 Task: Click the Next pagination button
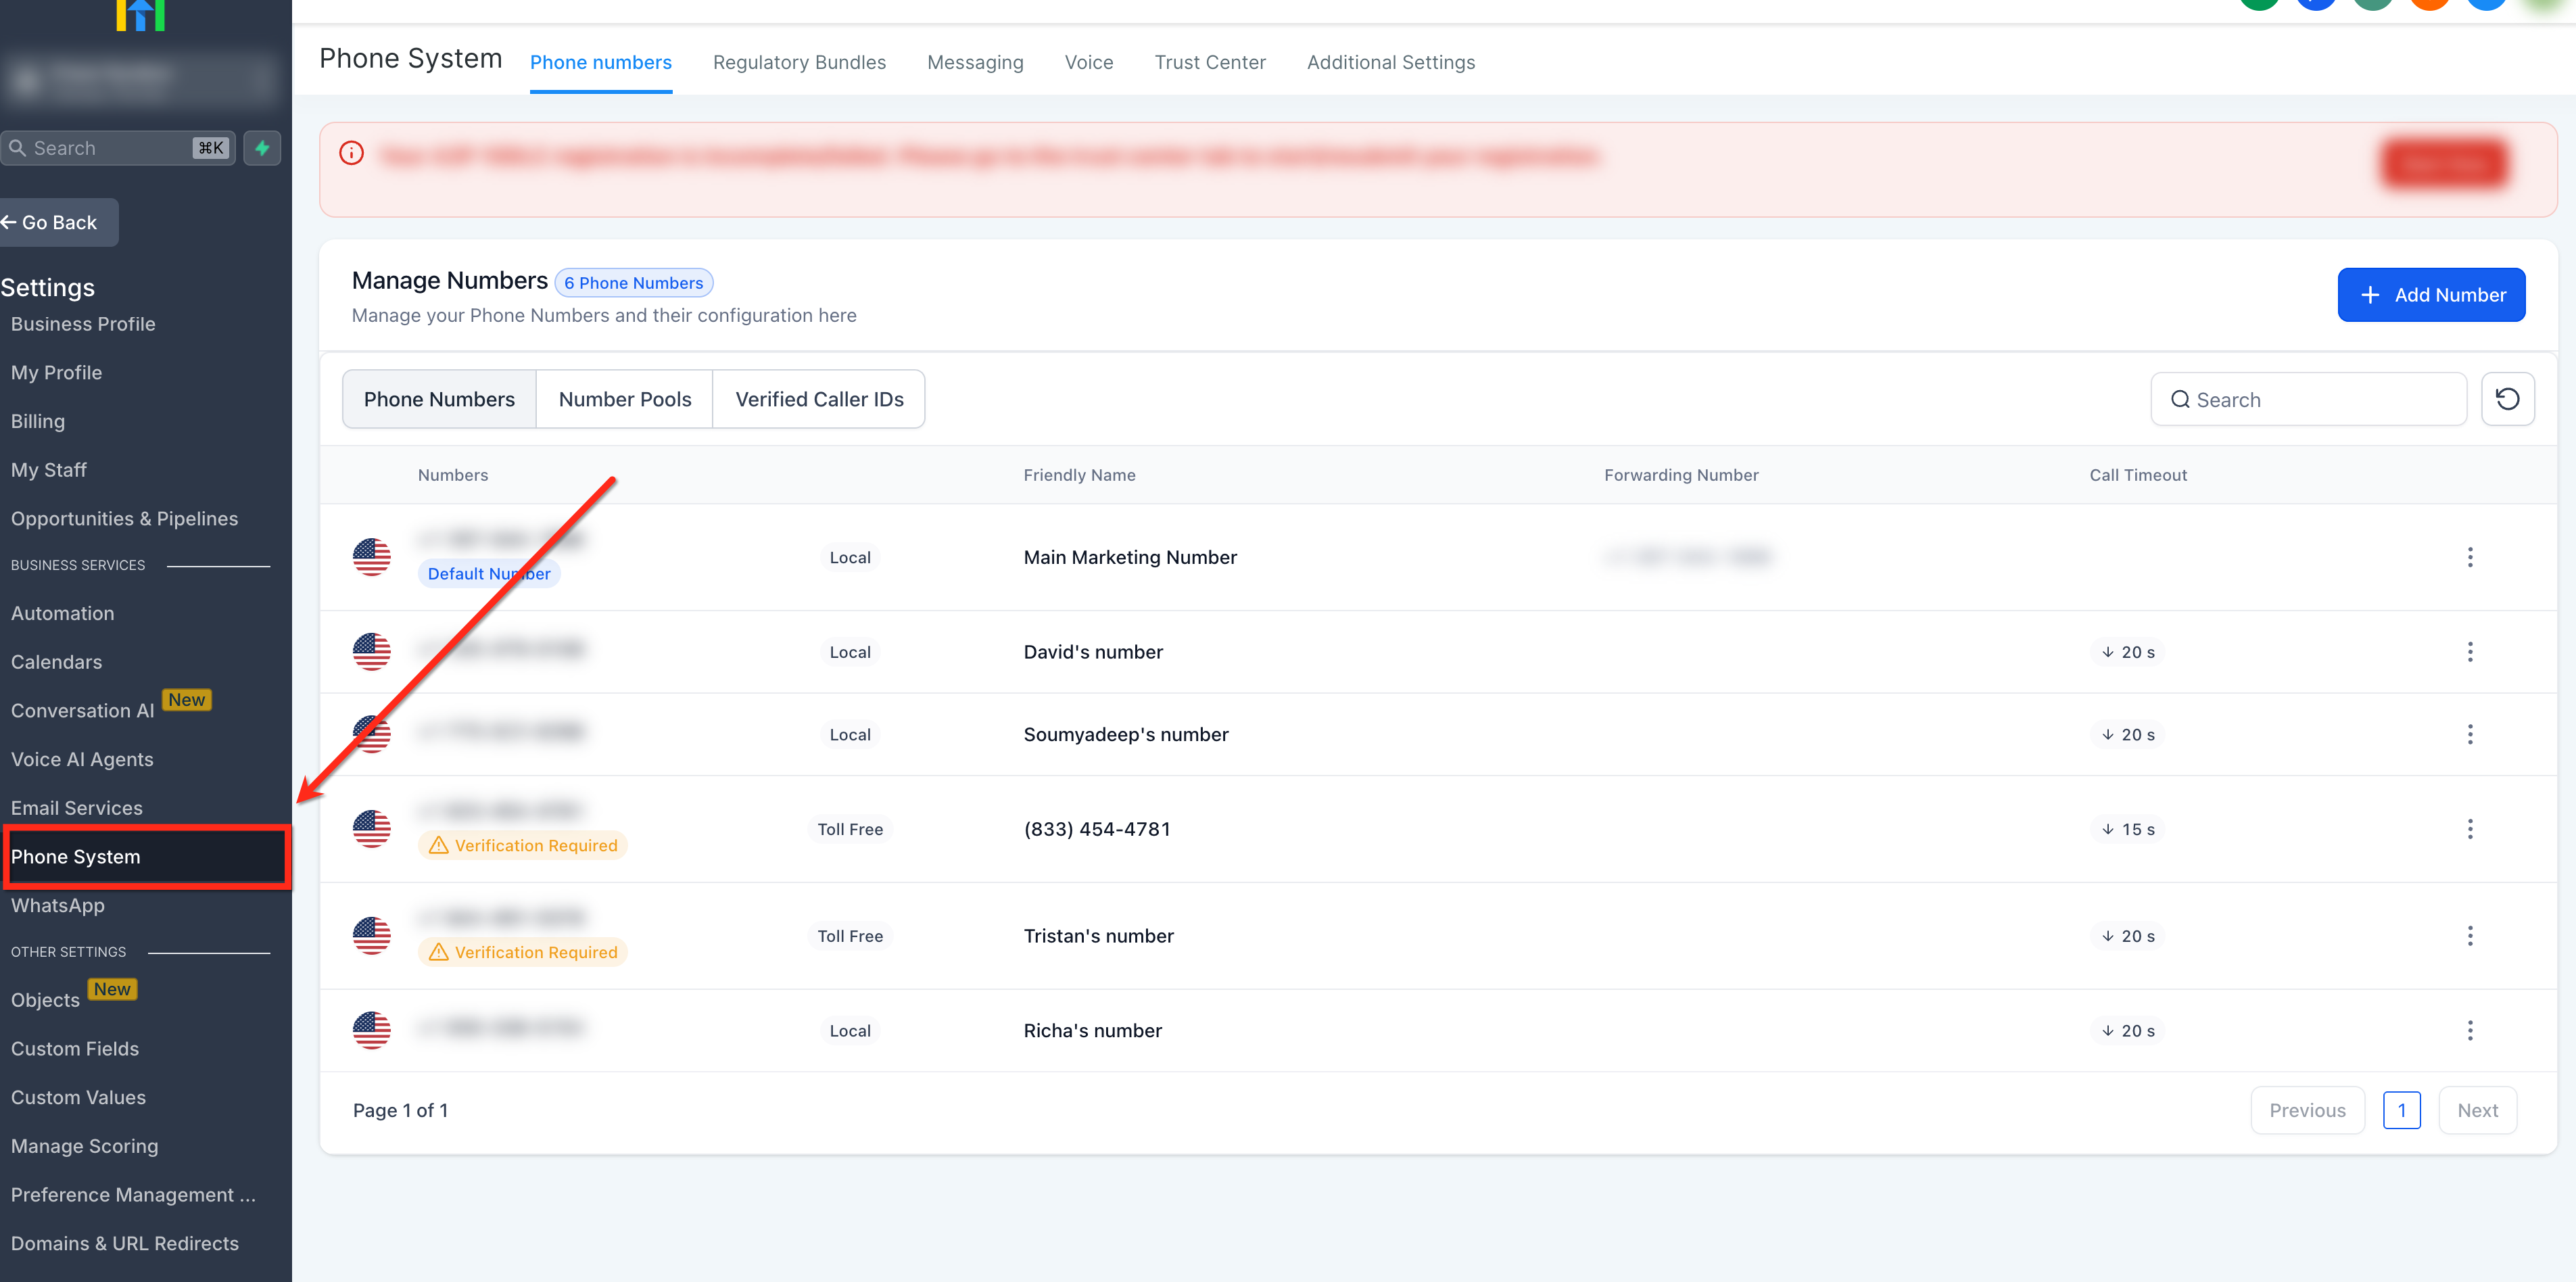2476,1110
